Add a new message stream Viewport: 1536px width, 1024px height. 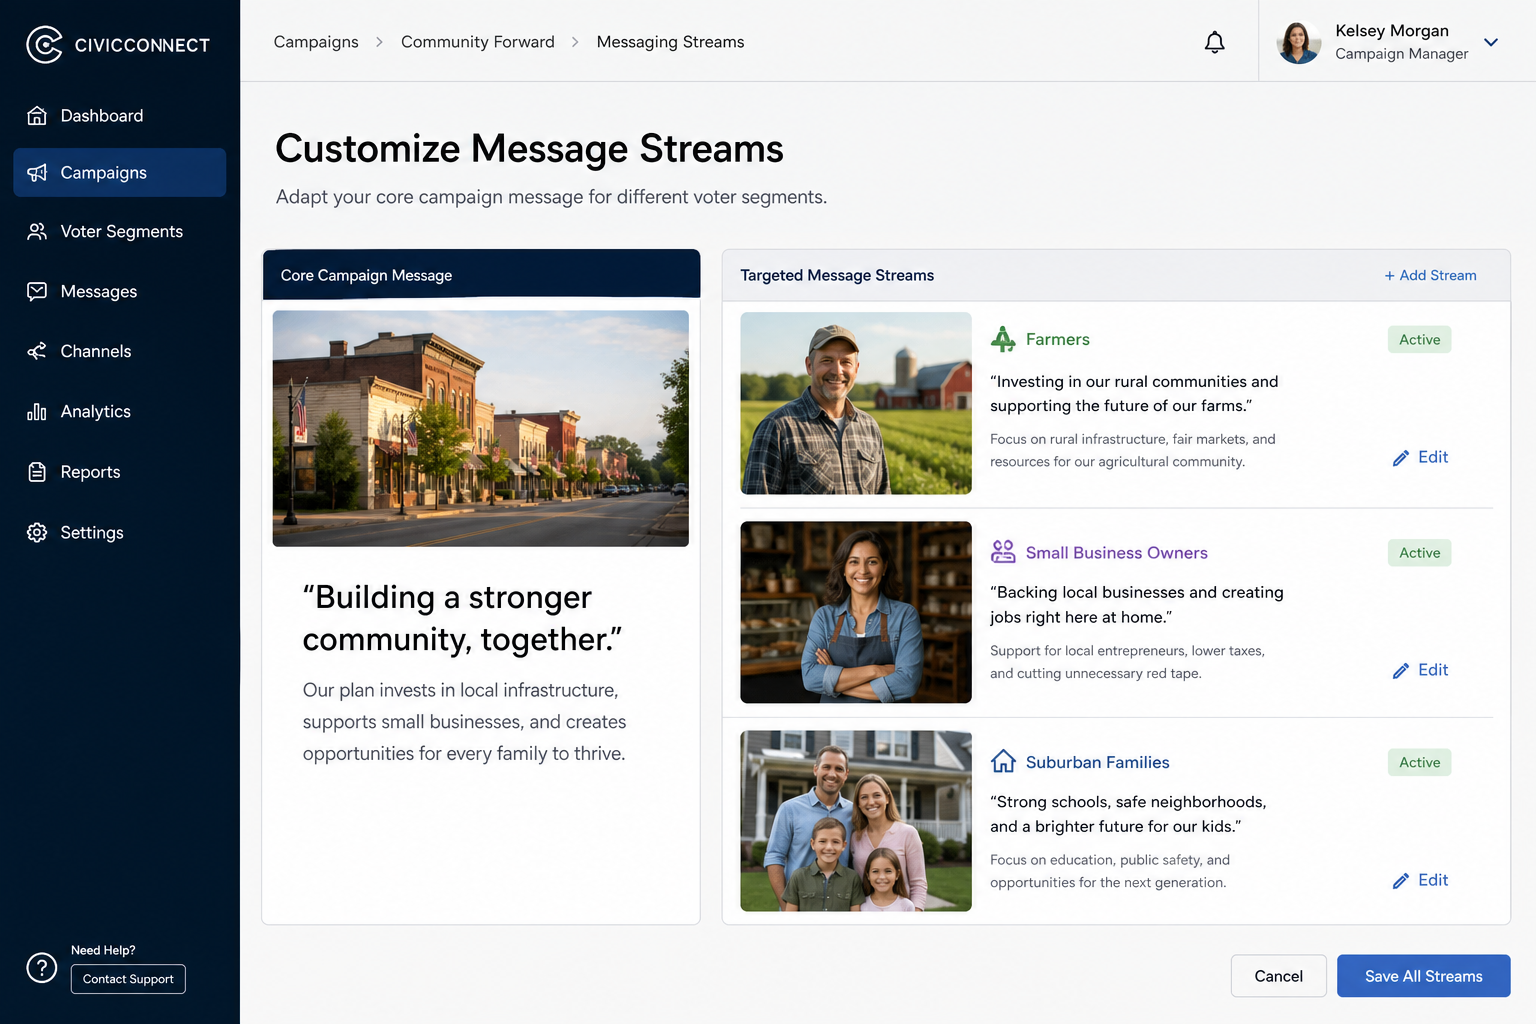tap(1430, 275)
